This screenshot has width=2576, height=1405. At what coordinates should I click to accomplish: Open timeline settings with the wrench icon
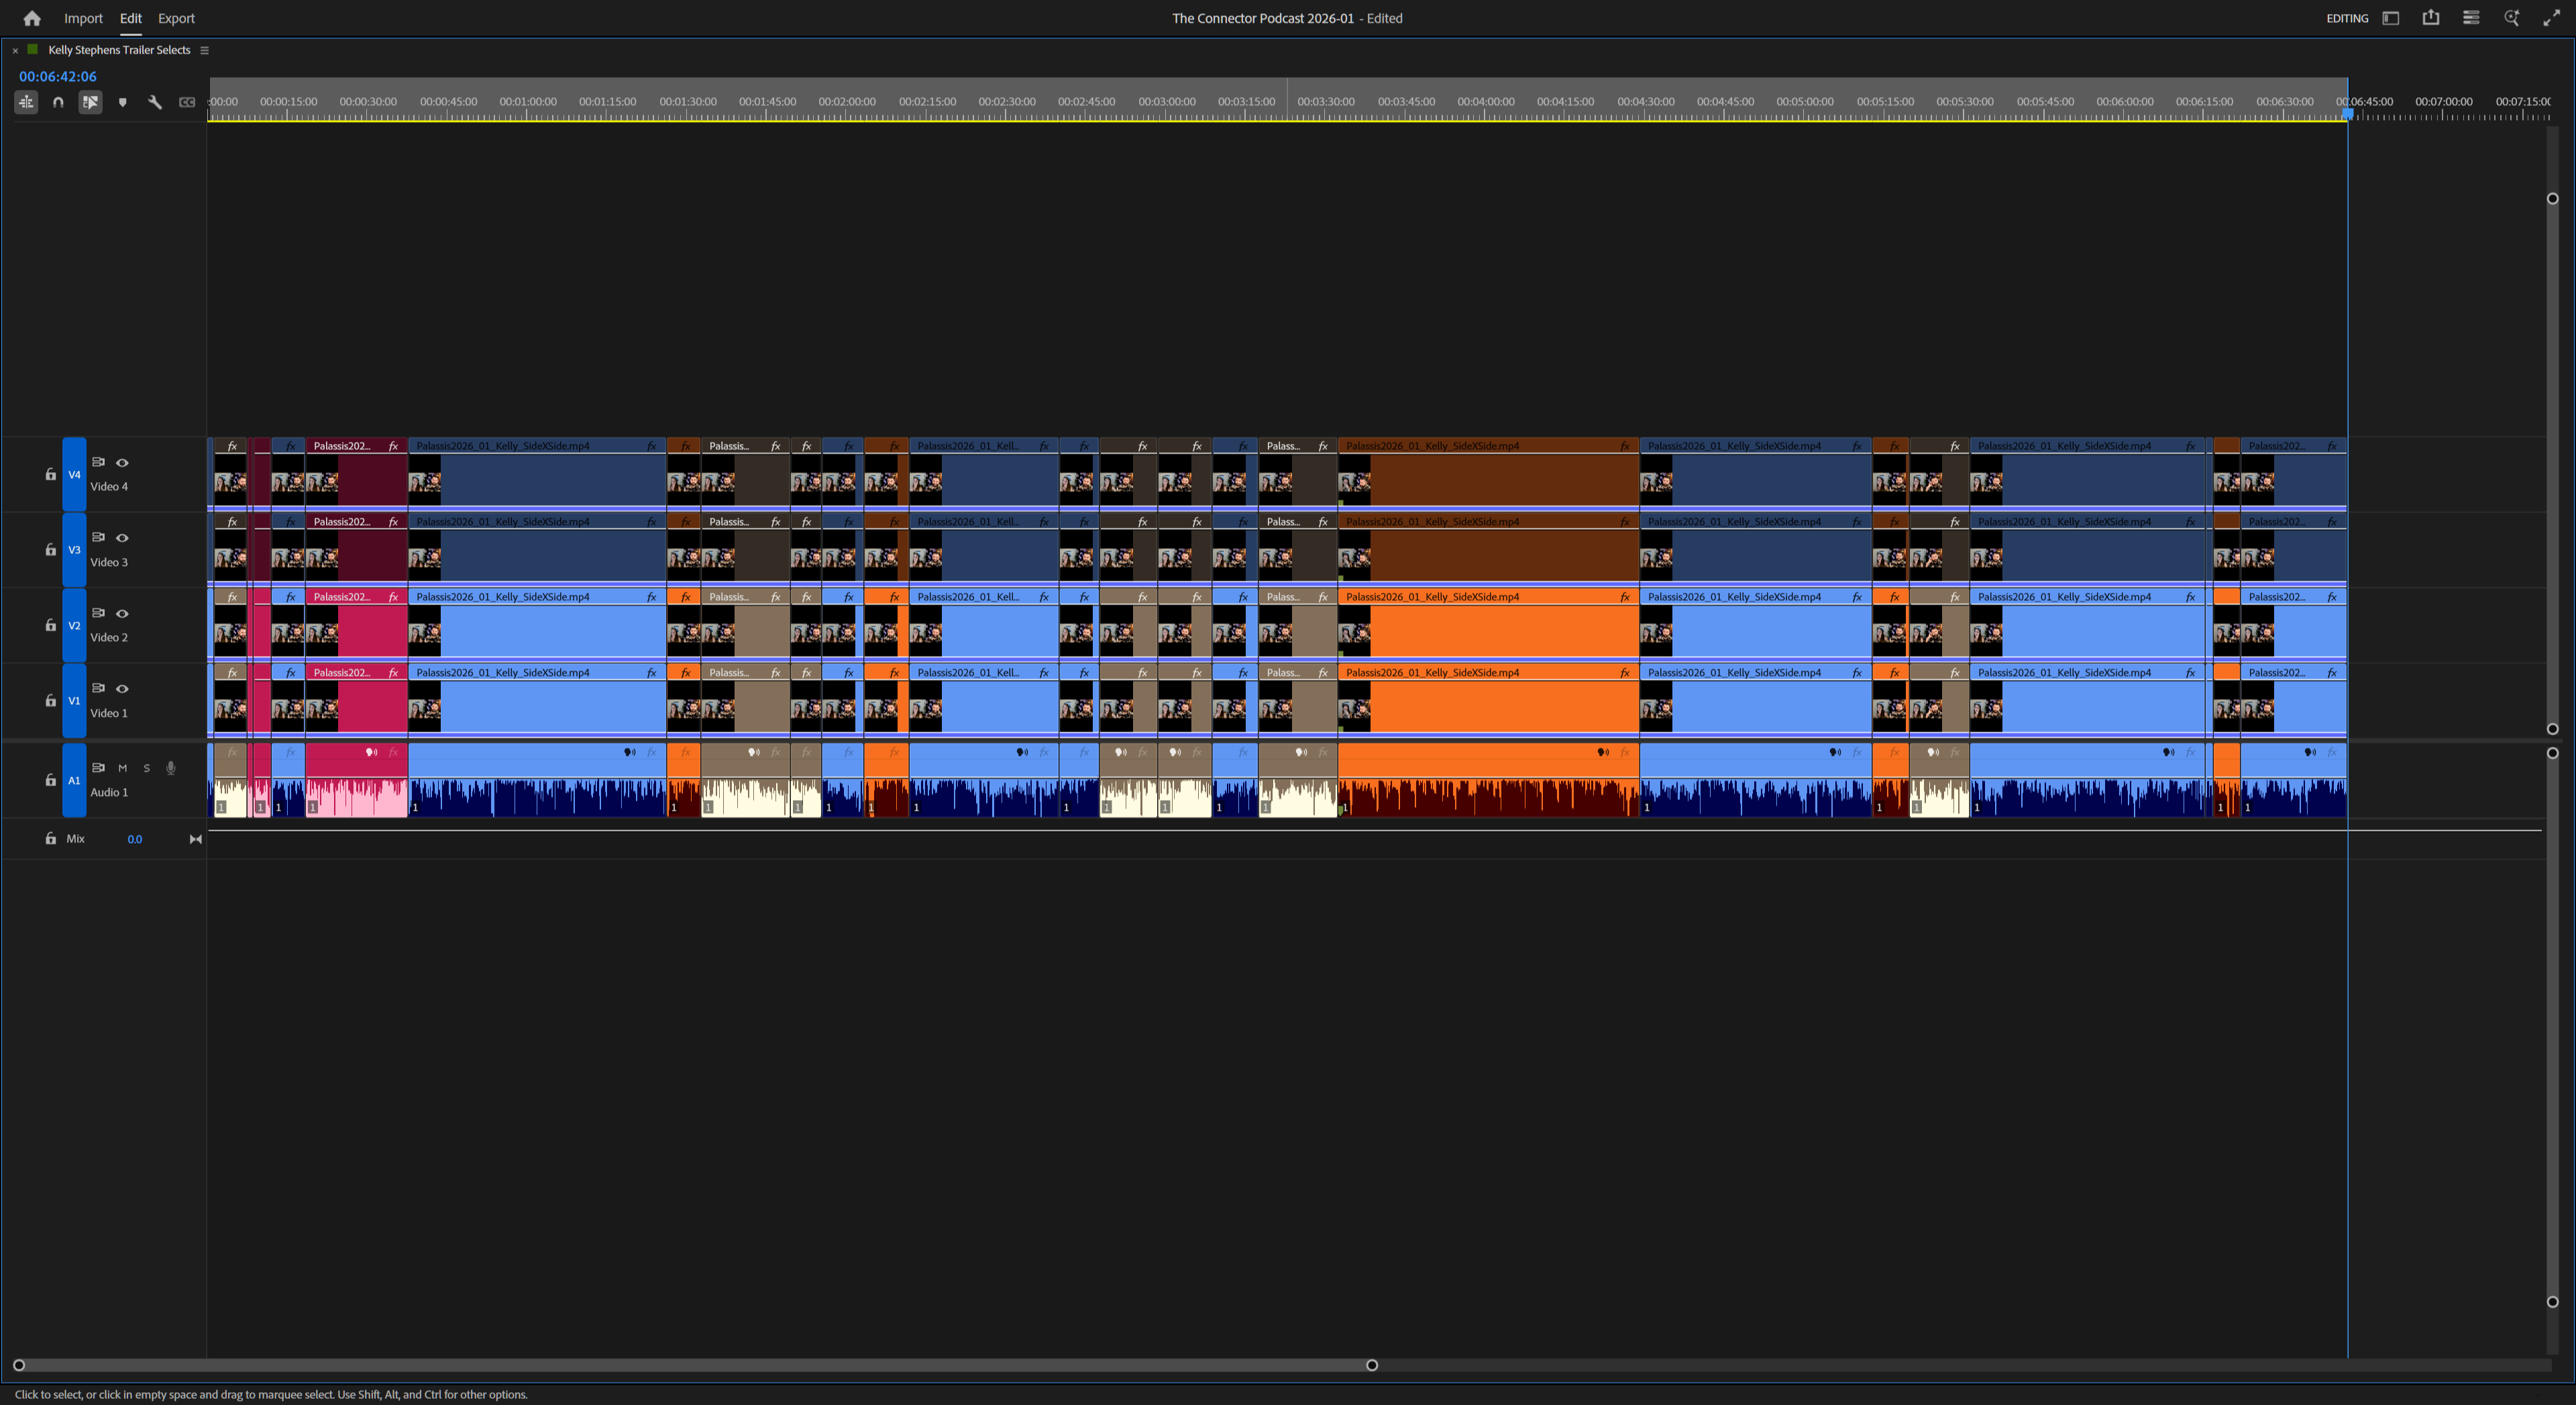tap(155, 101)
